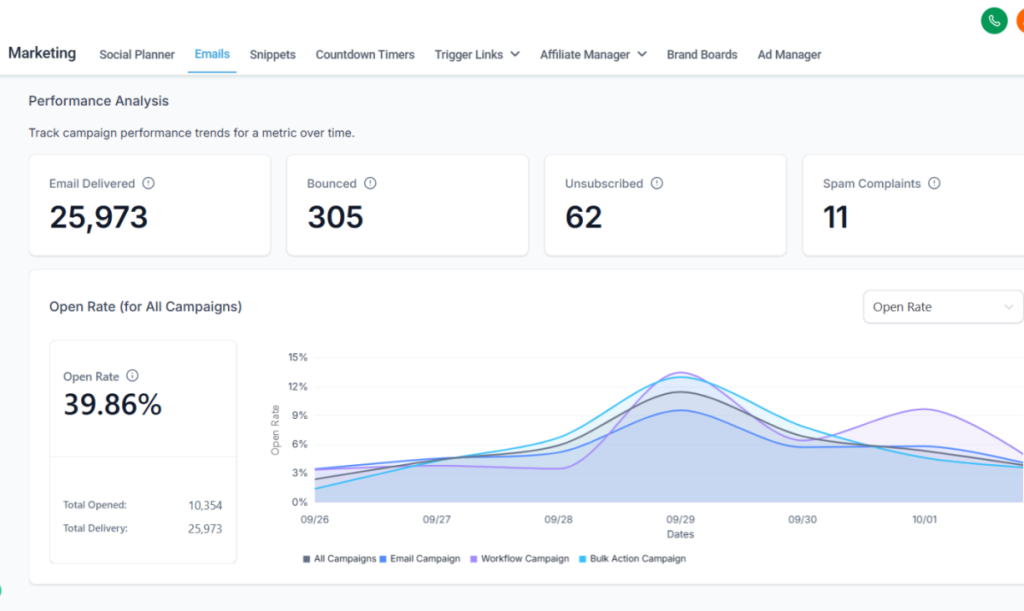Toggle Workflow Campaign legend series
The height and width of the screenshot is (611, 1024).
[x=520, y=559]
